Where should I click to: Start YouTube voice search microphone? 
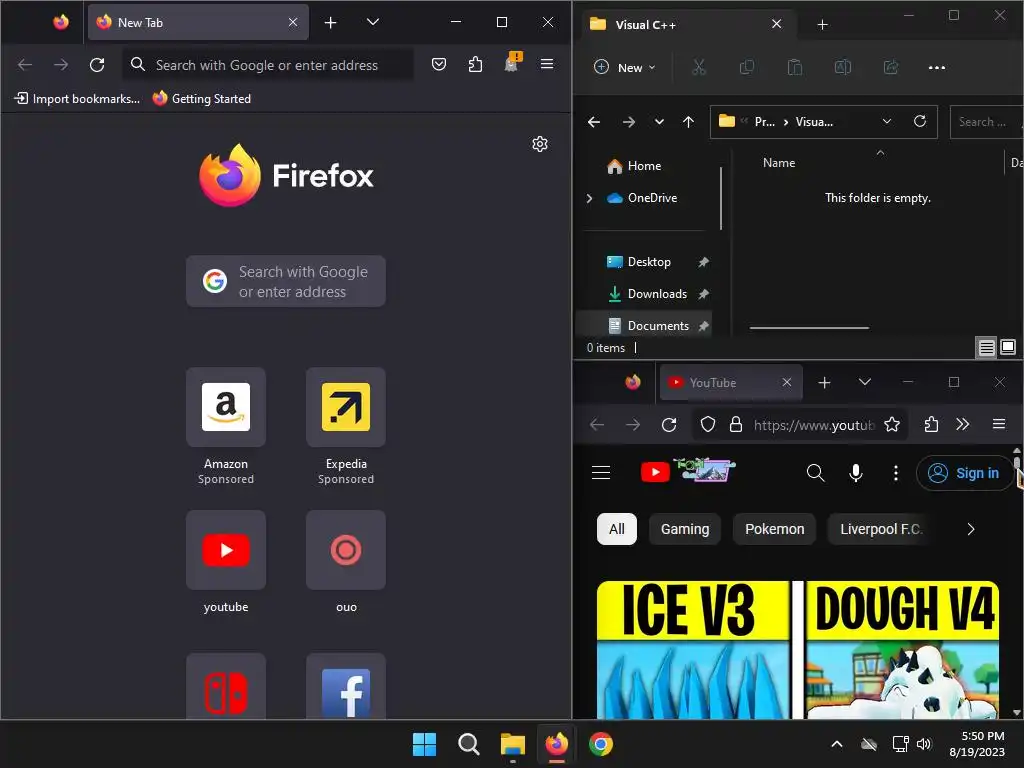[856, 472]
